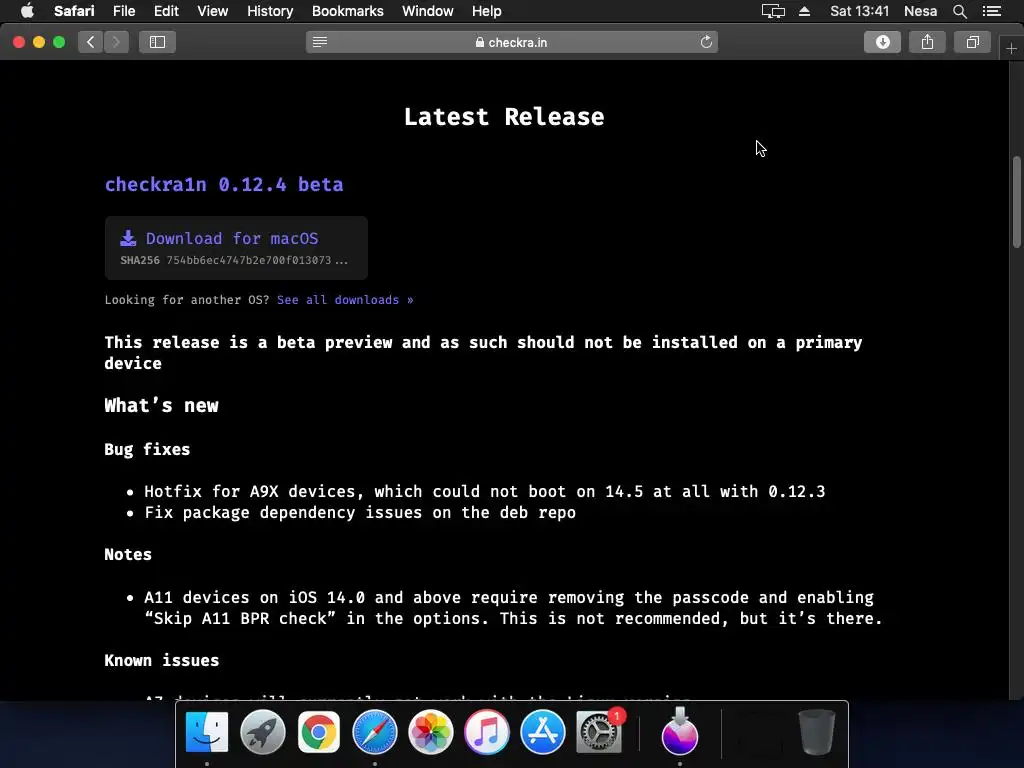Open Safari from the Dock

pos(375,732)
